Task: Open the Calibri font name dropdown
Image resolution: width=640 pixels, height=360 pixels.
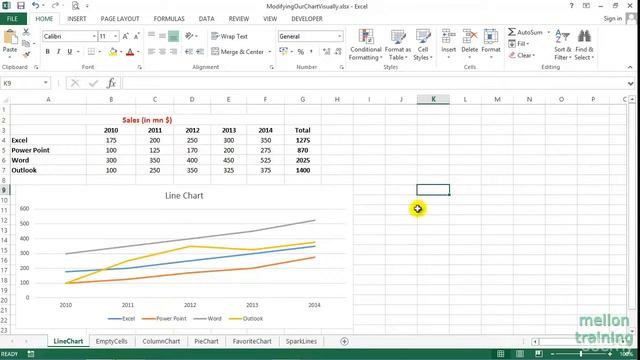Action: [x=94, y=36]
